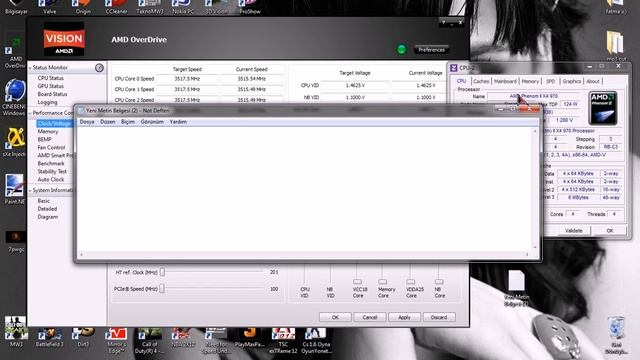
Task: Click Cancel in AMD OverDrive
Action: 370,317
